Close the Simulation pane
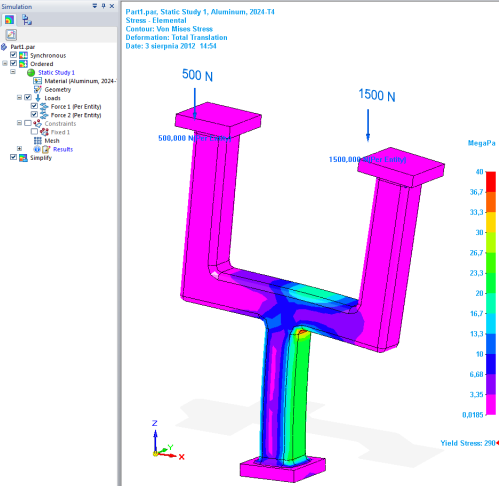The image size is (499, 486). pyautogui.click(x=112, y=6)
